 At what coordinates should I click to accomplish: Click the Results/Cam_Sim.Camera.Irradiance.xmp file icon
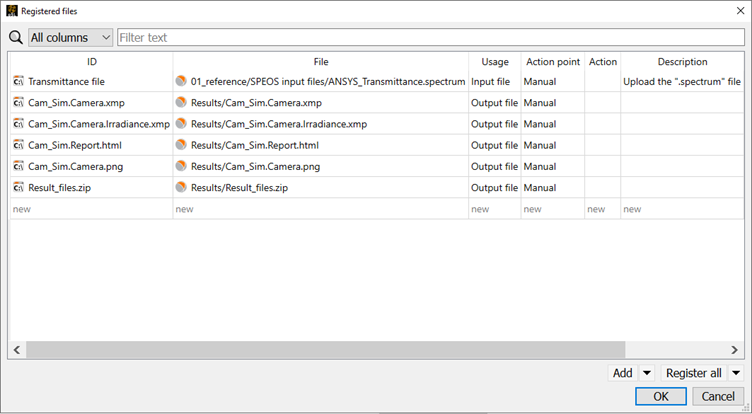click(x=181, y=124)
